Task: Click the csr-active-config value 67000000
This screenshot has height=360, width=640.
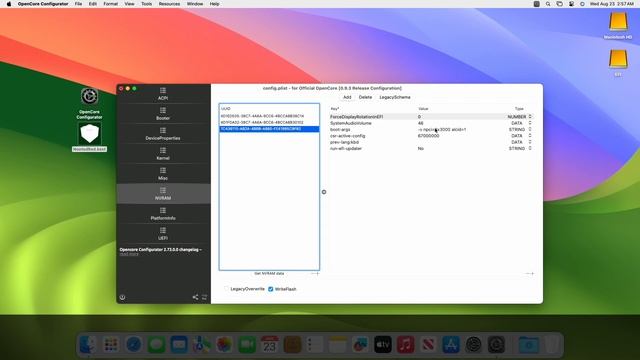Action: [428, 136]
